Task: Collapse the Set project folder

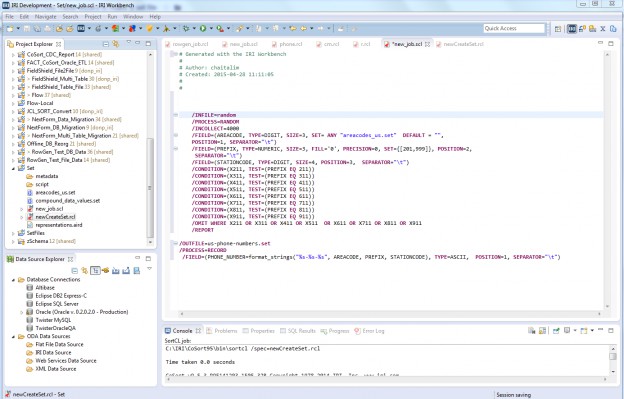Action: pos(13,168)
